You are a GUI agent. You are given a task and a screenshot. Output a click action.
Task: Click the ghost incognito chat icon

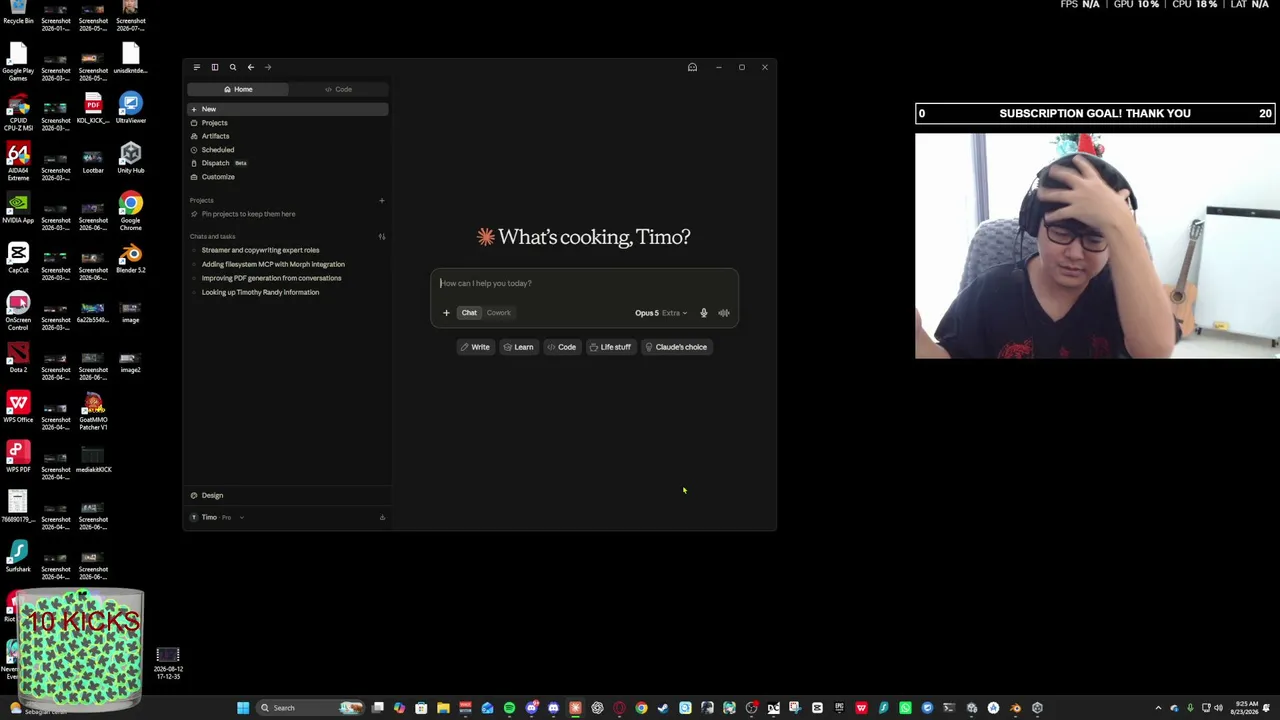692,67
